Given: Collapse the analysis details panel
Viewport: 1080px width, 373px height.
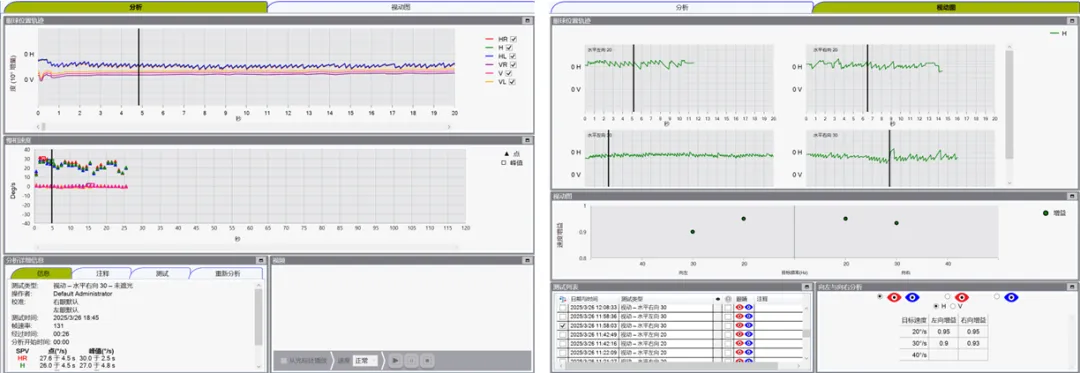Looking at the screenshot, I should (x=261, y=260).
